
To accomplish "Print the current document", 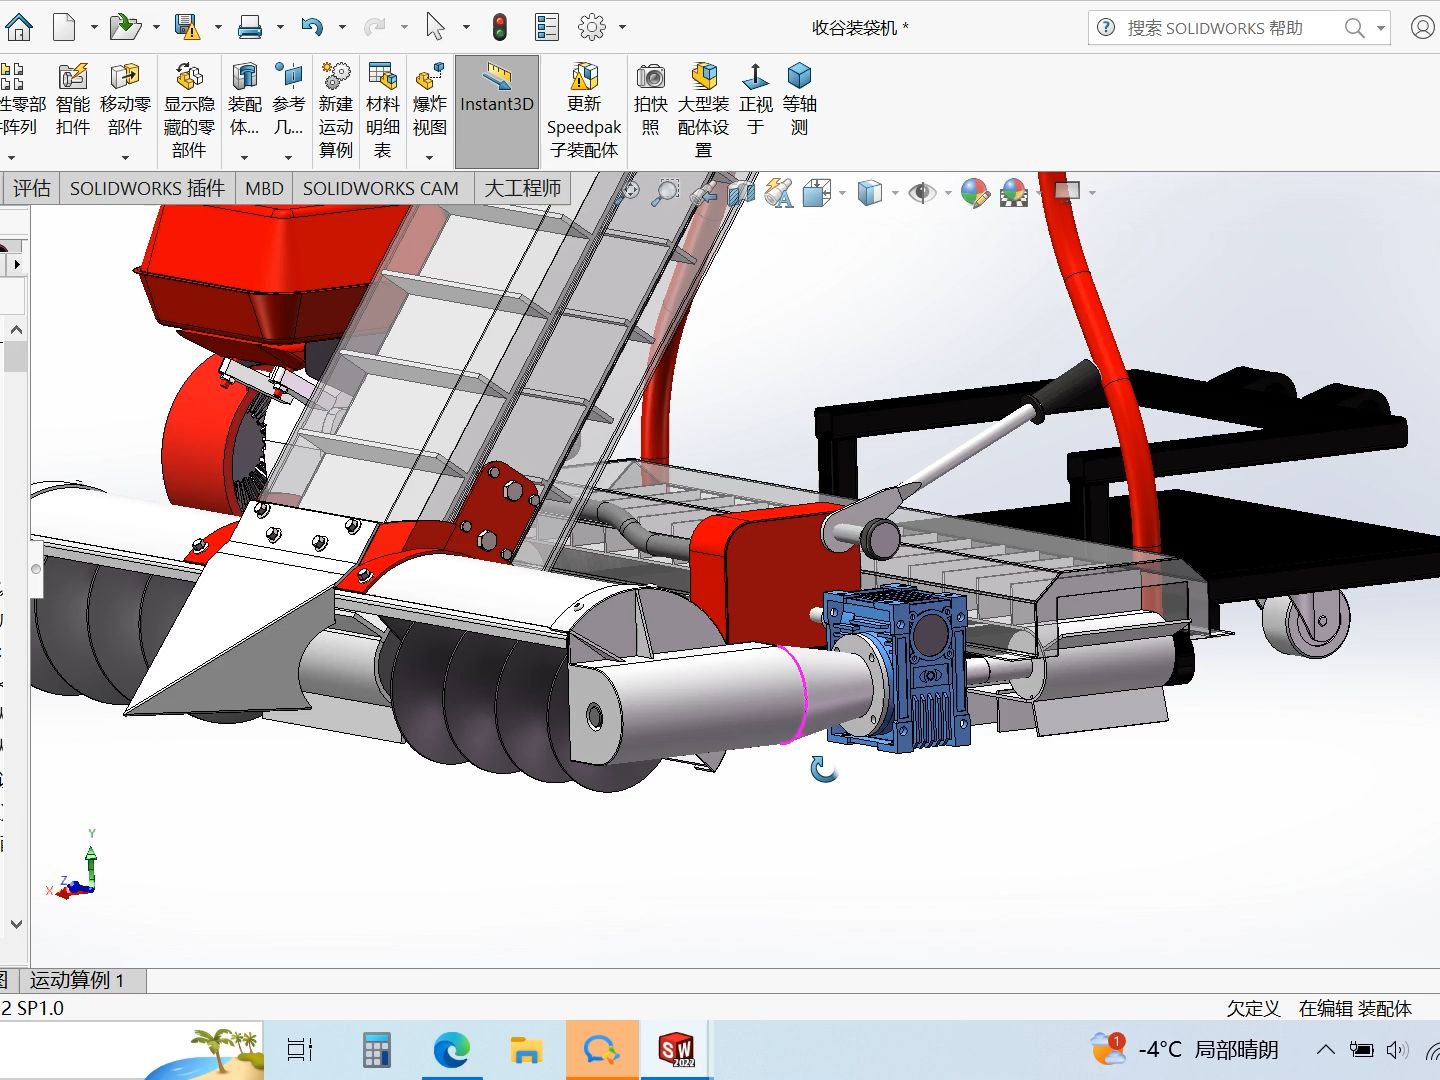I will click(x=250, y=27).
